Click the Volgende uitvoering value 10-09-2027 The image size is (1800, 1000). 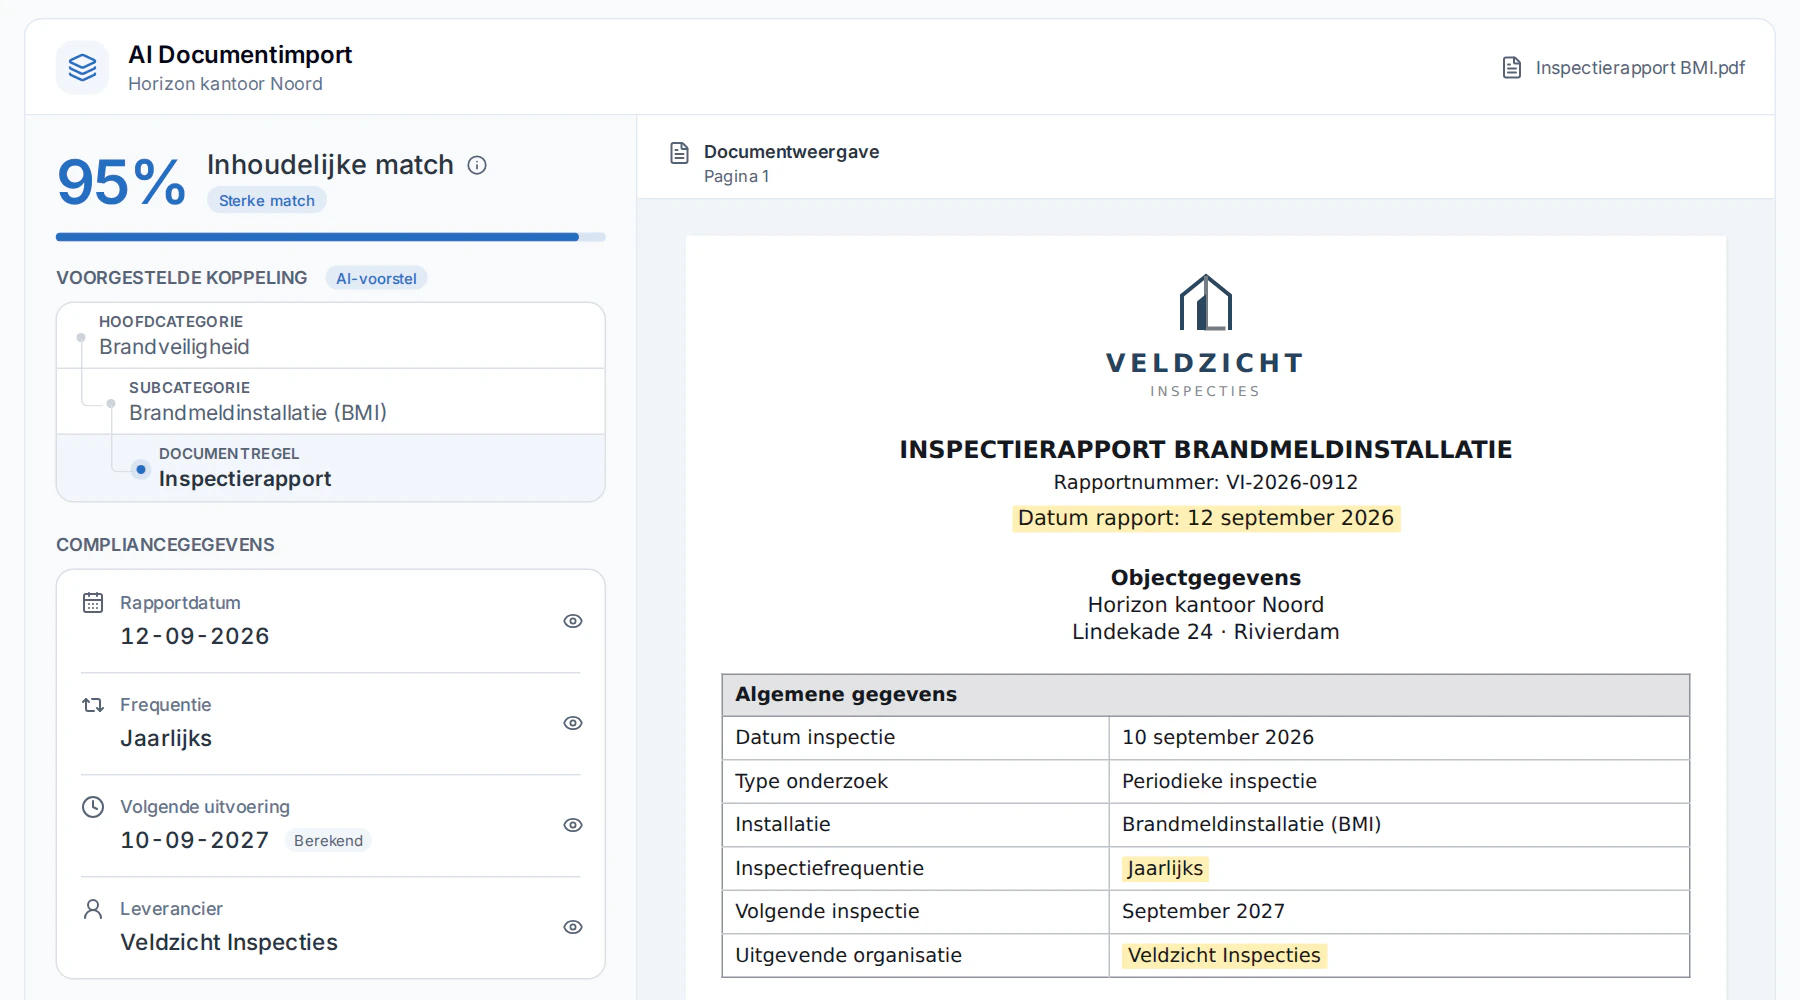(195, 841)
